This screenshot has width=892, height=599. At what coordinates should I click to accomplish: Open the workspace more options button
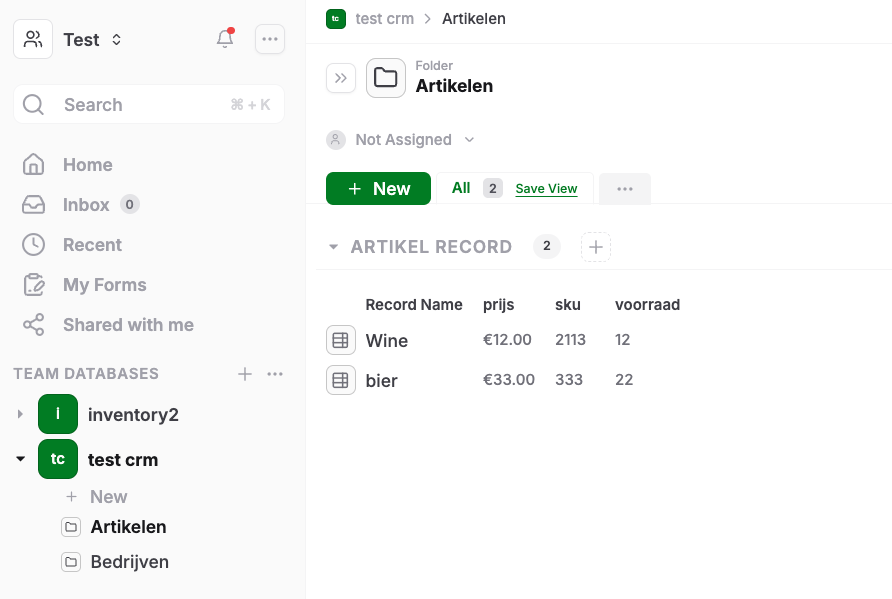click(x=270, y=39)
